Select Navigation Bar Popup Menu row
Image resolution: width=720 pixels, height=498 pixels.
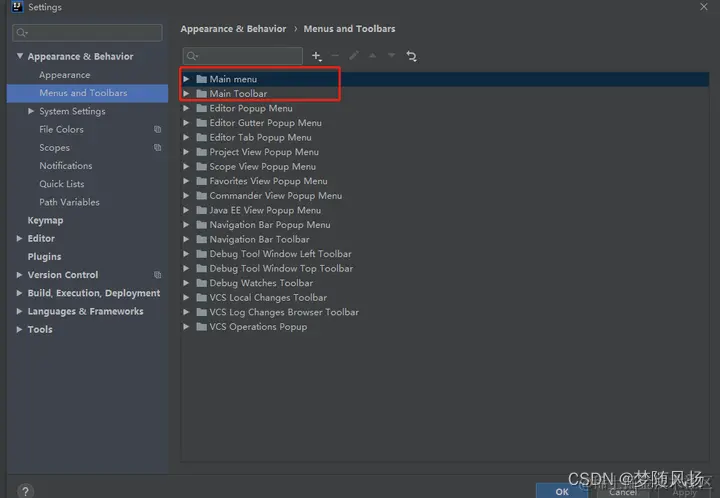click(445, 225)
